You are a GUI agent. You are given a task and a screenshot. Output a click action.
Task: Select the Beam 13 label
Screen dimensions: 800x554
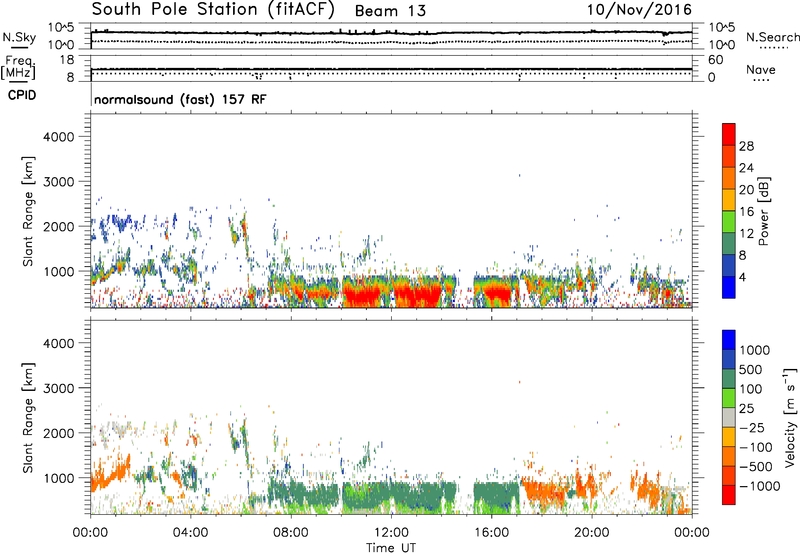coord(390,11)
